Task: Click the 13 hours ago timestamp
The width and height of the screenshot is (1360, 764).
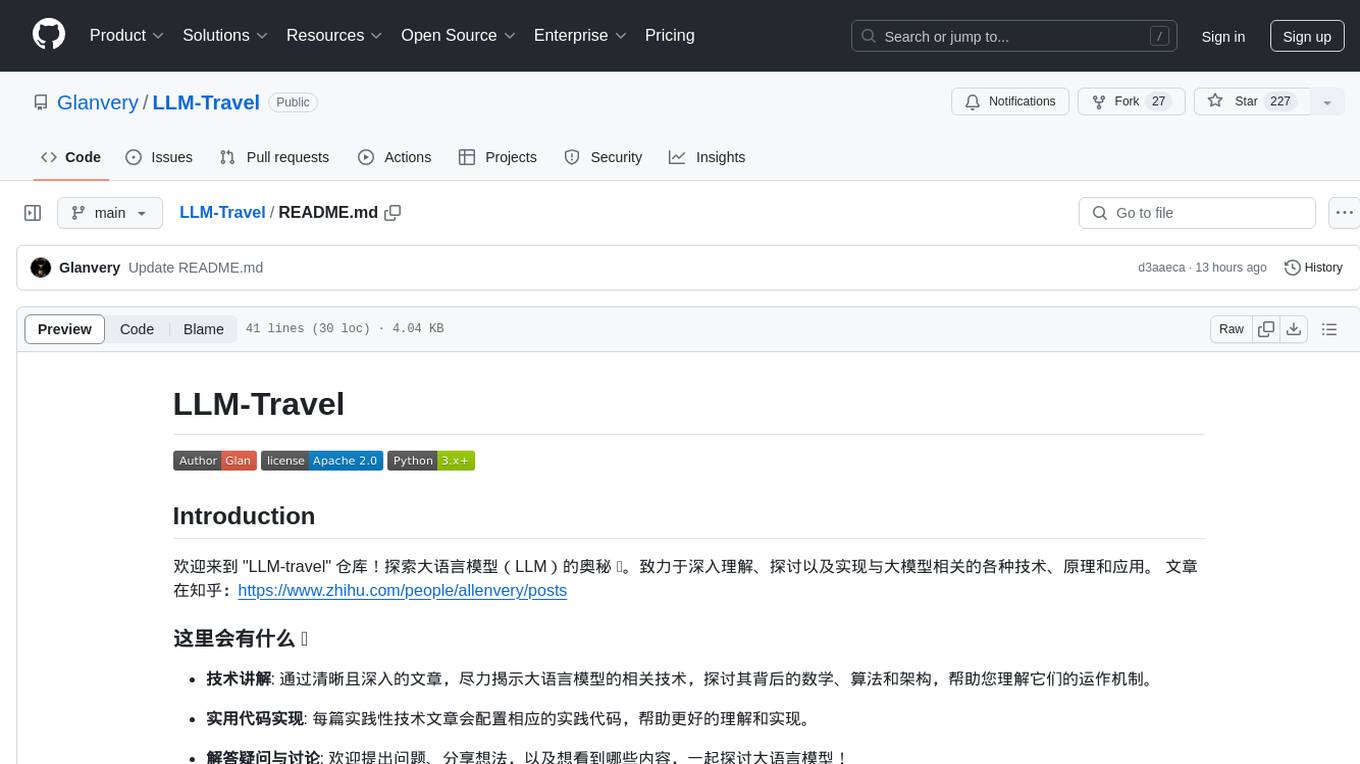Action: pyautogui.click(x=1231, y=267)
